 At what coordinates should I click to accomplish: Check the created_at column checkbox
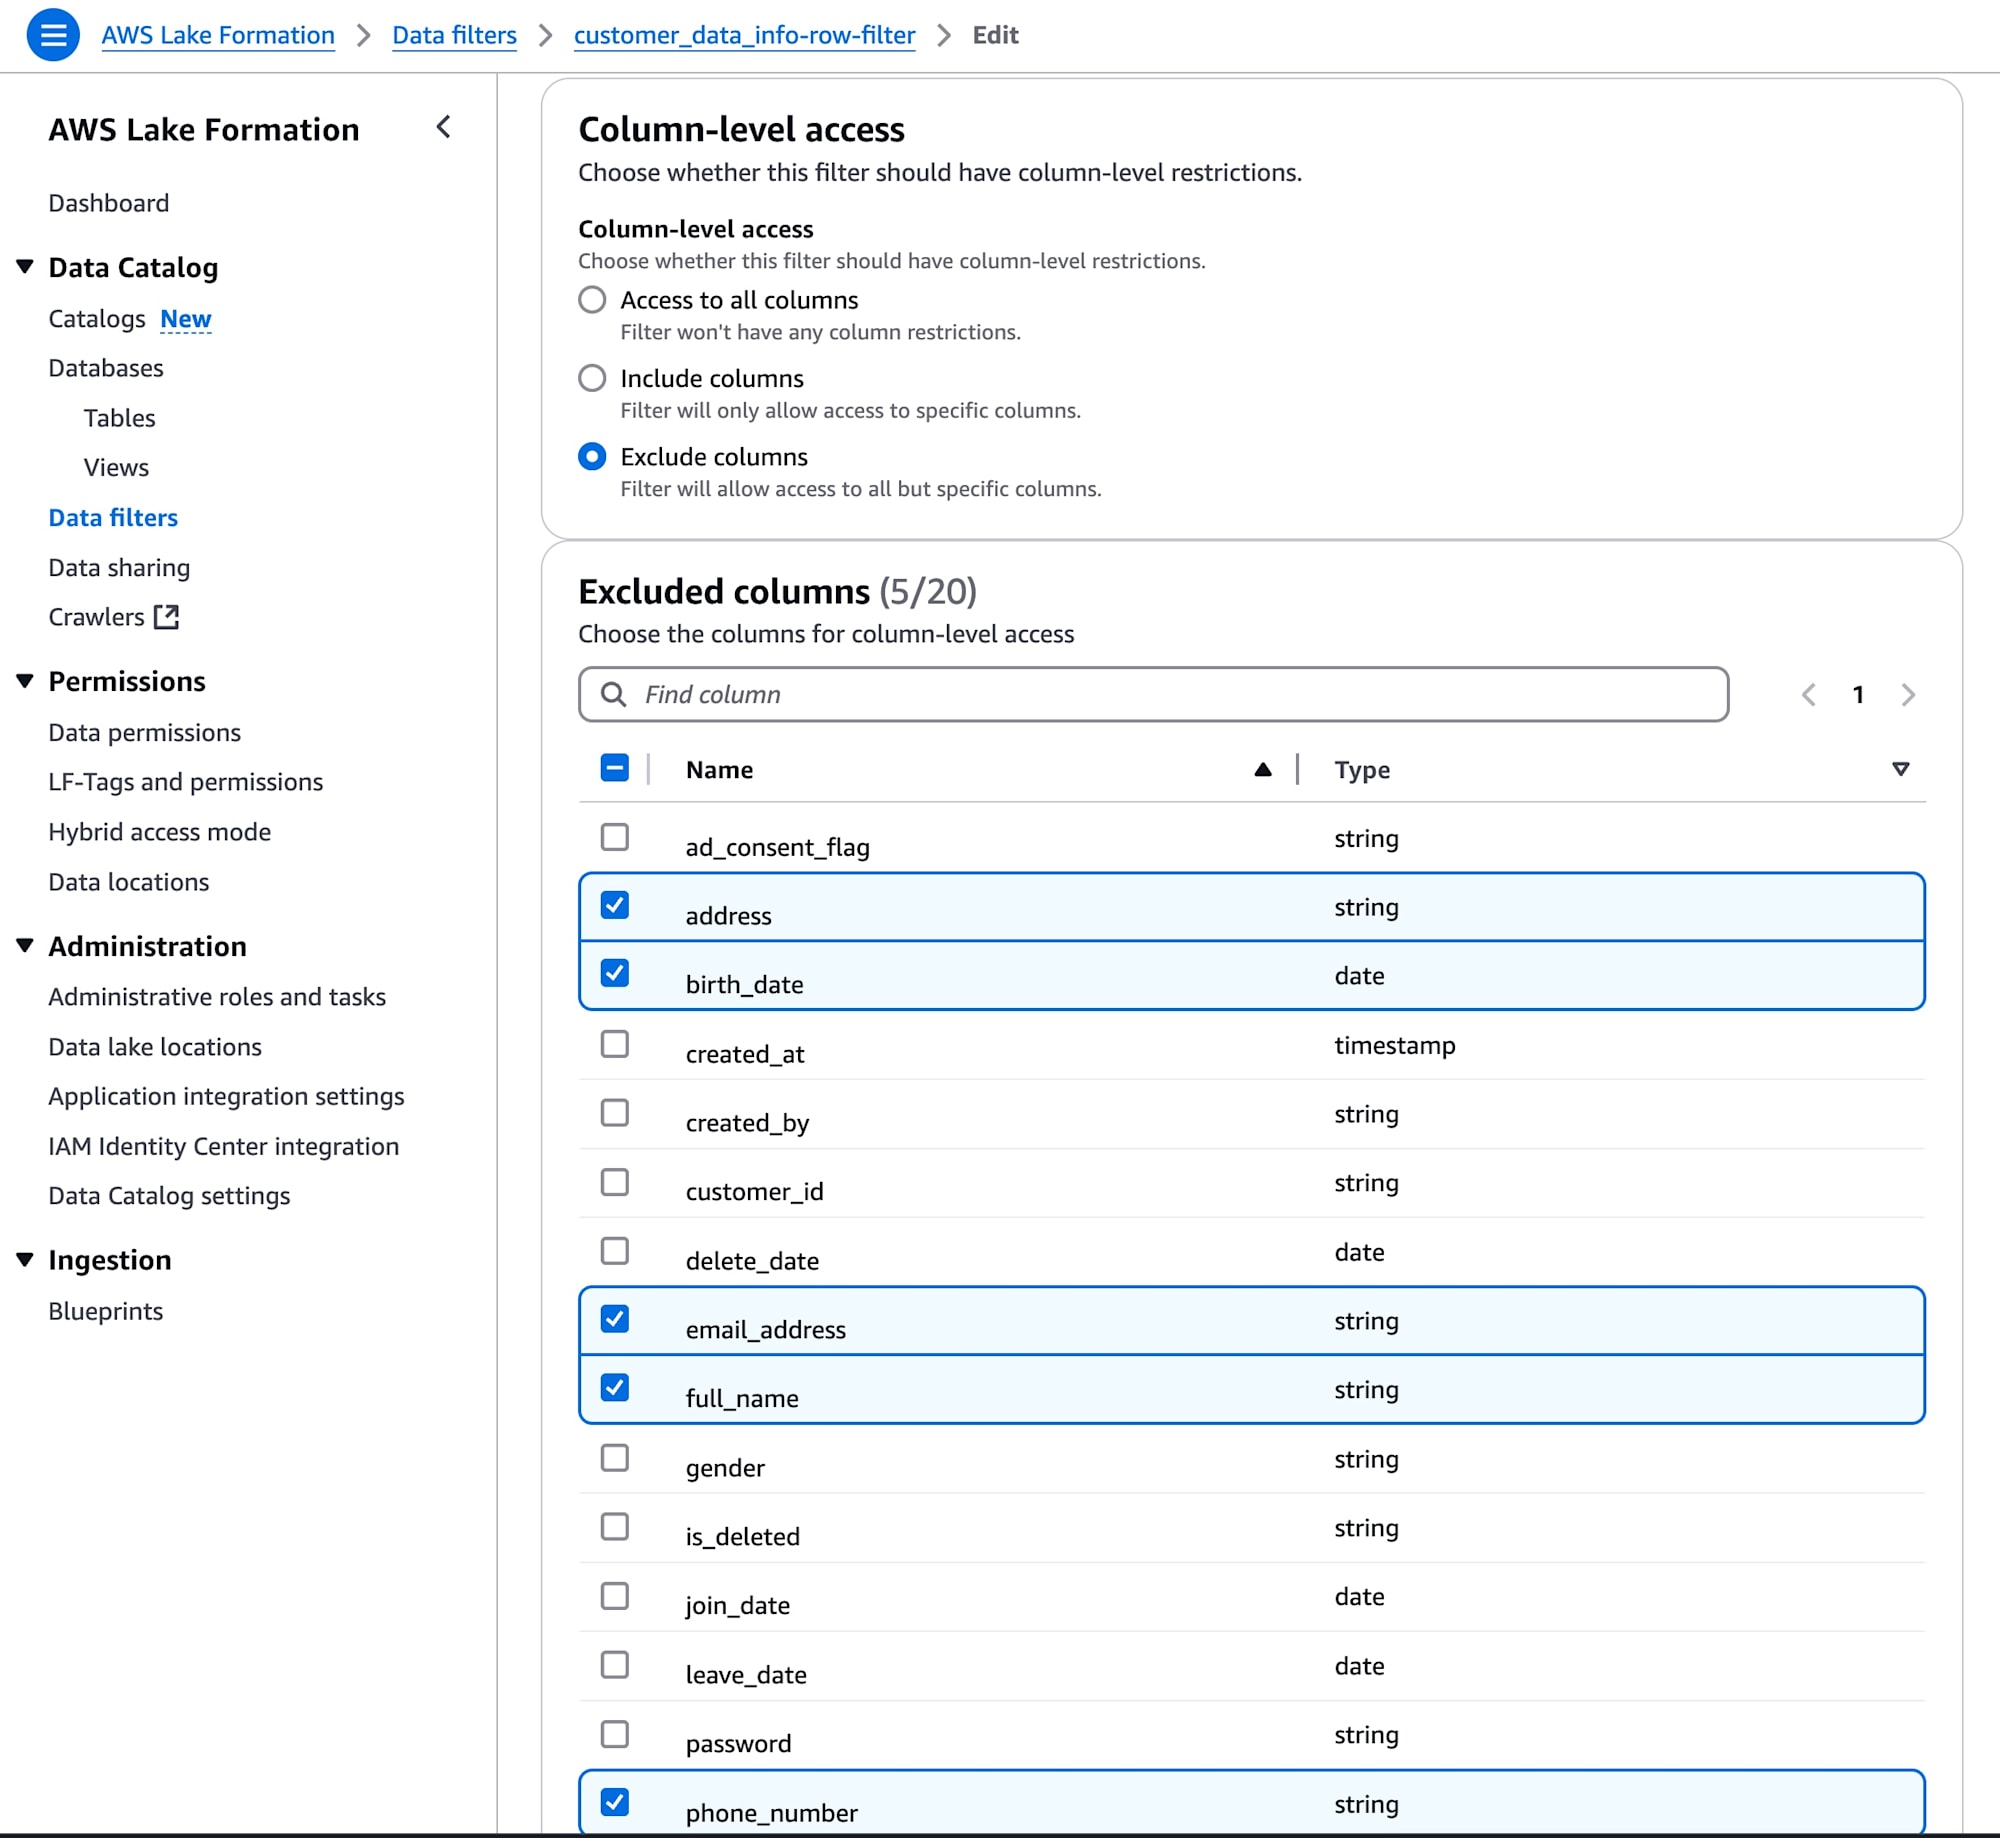[615, 1044]
